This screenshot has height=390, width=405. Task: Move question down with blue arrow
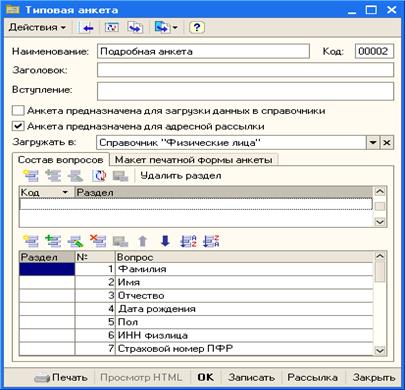point(165,241)
